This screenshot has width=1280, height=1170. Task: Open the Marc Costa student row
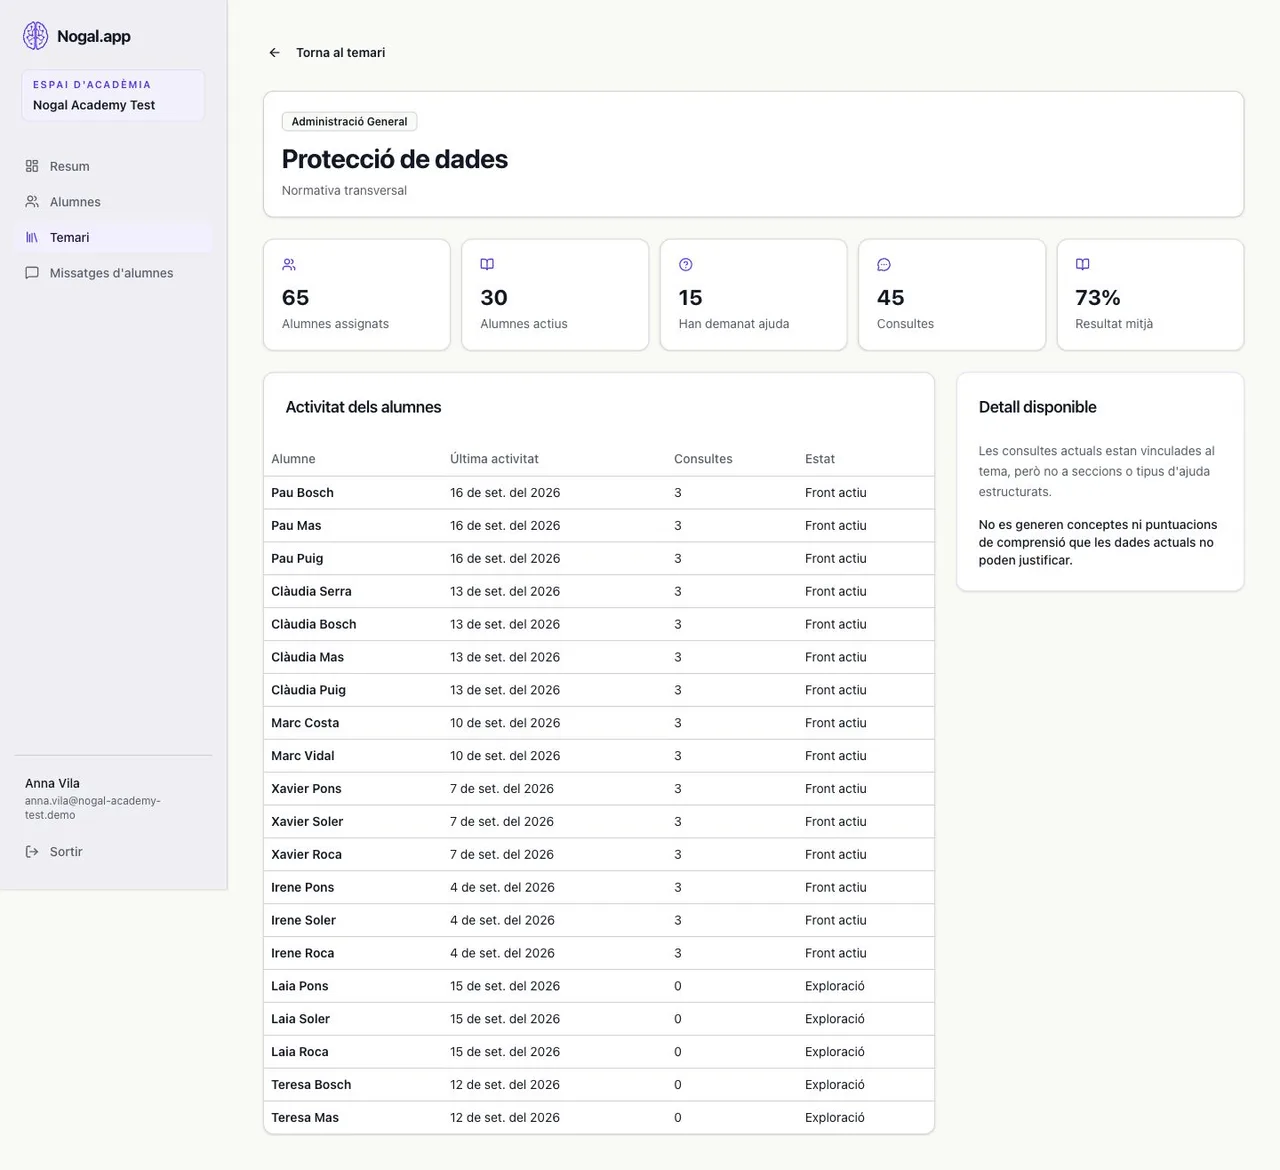click(599, 723)
